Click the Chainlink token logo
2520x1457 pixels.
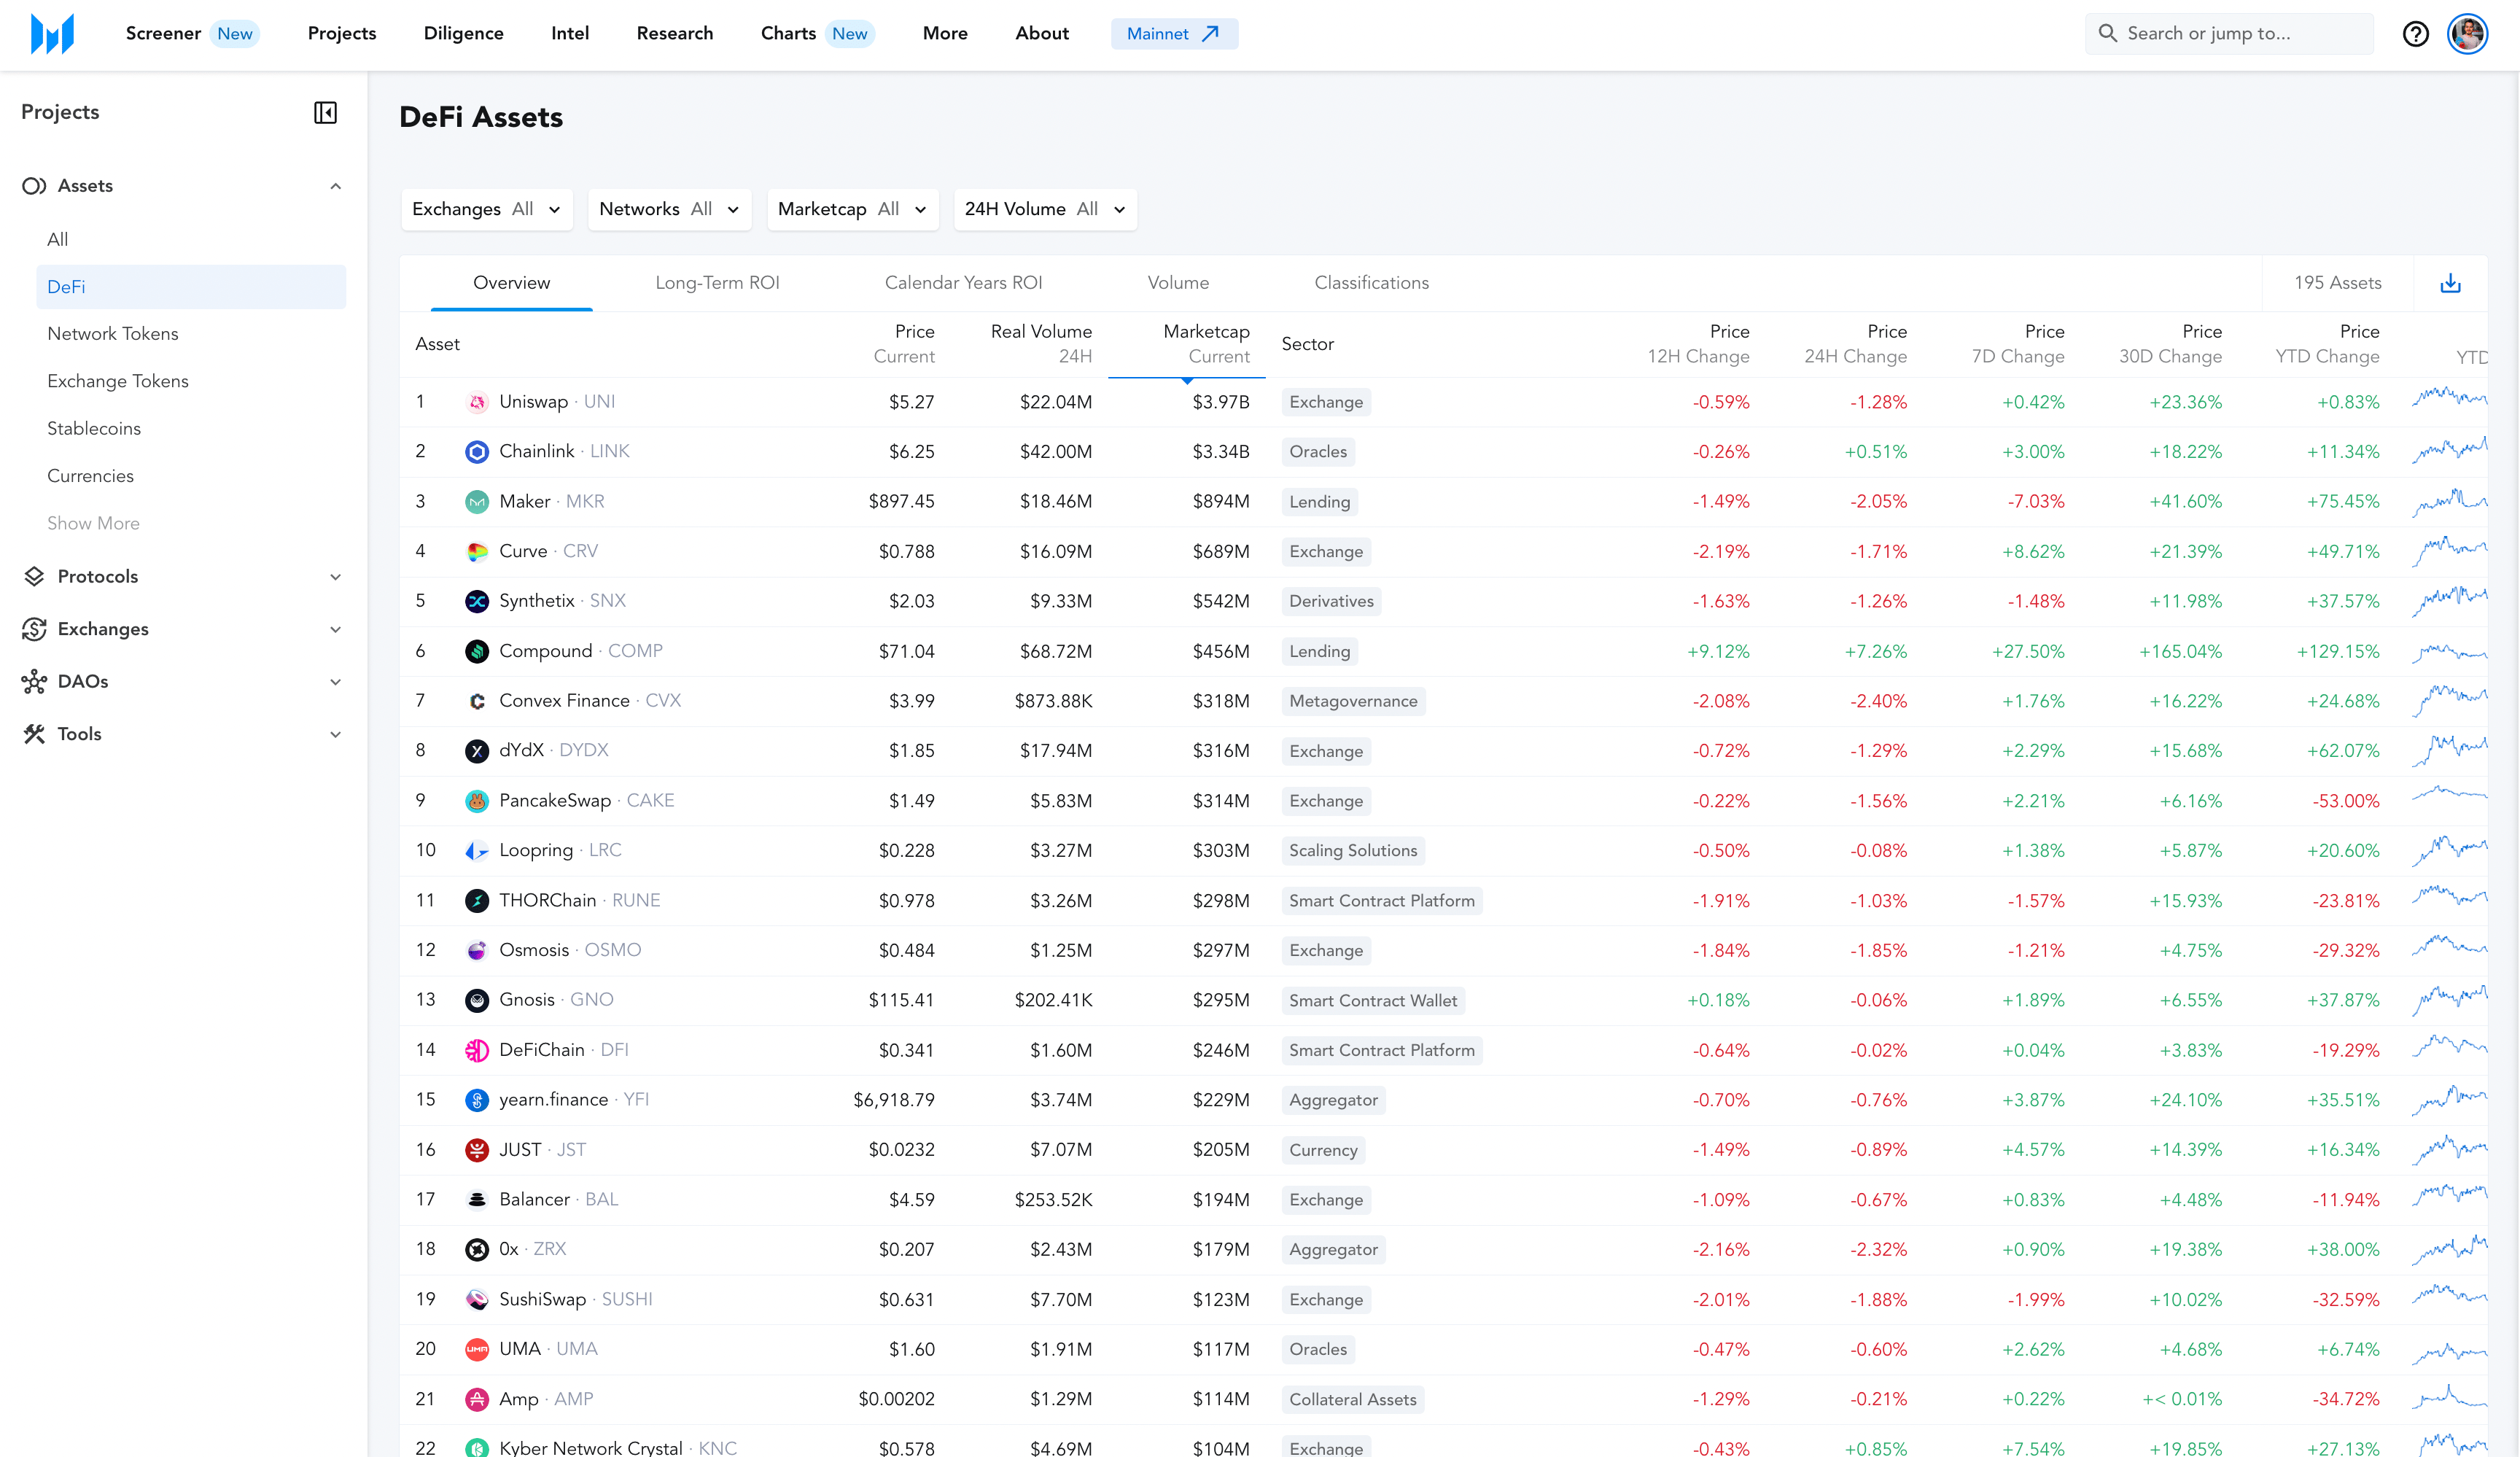tap(477, 452)
